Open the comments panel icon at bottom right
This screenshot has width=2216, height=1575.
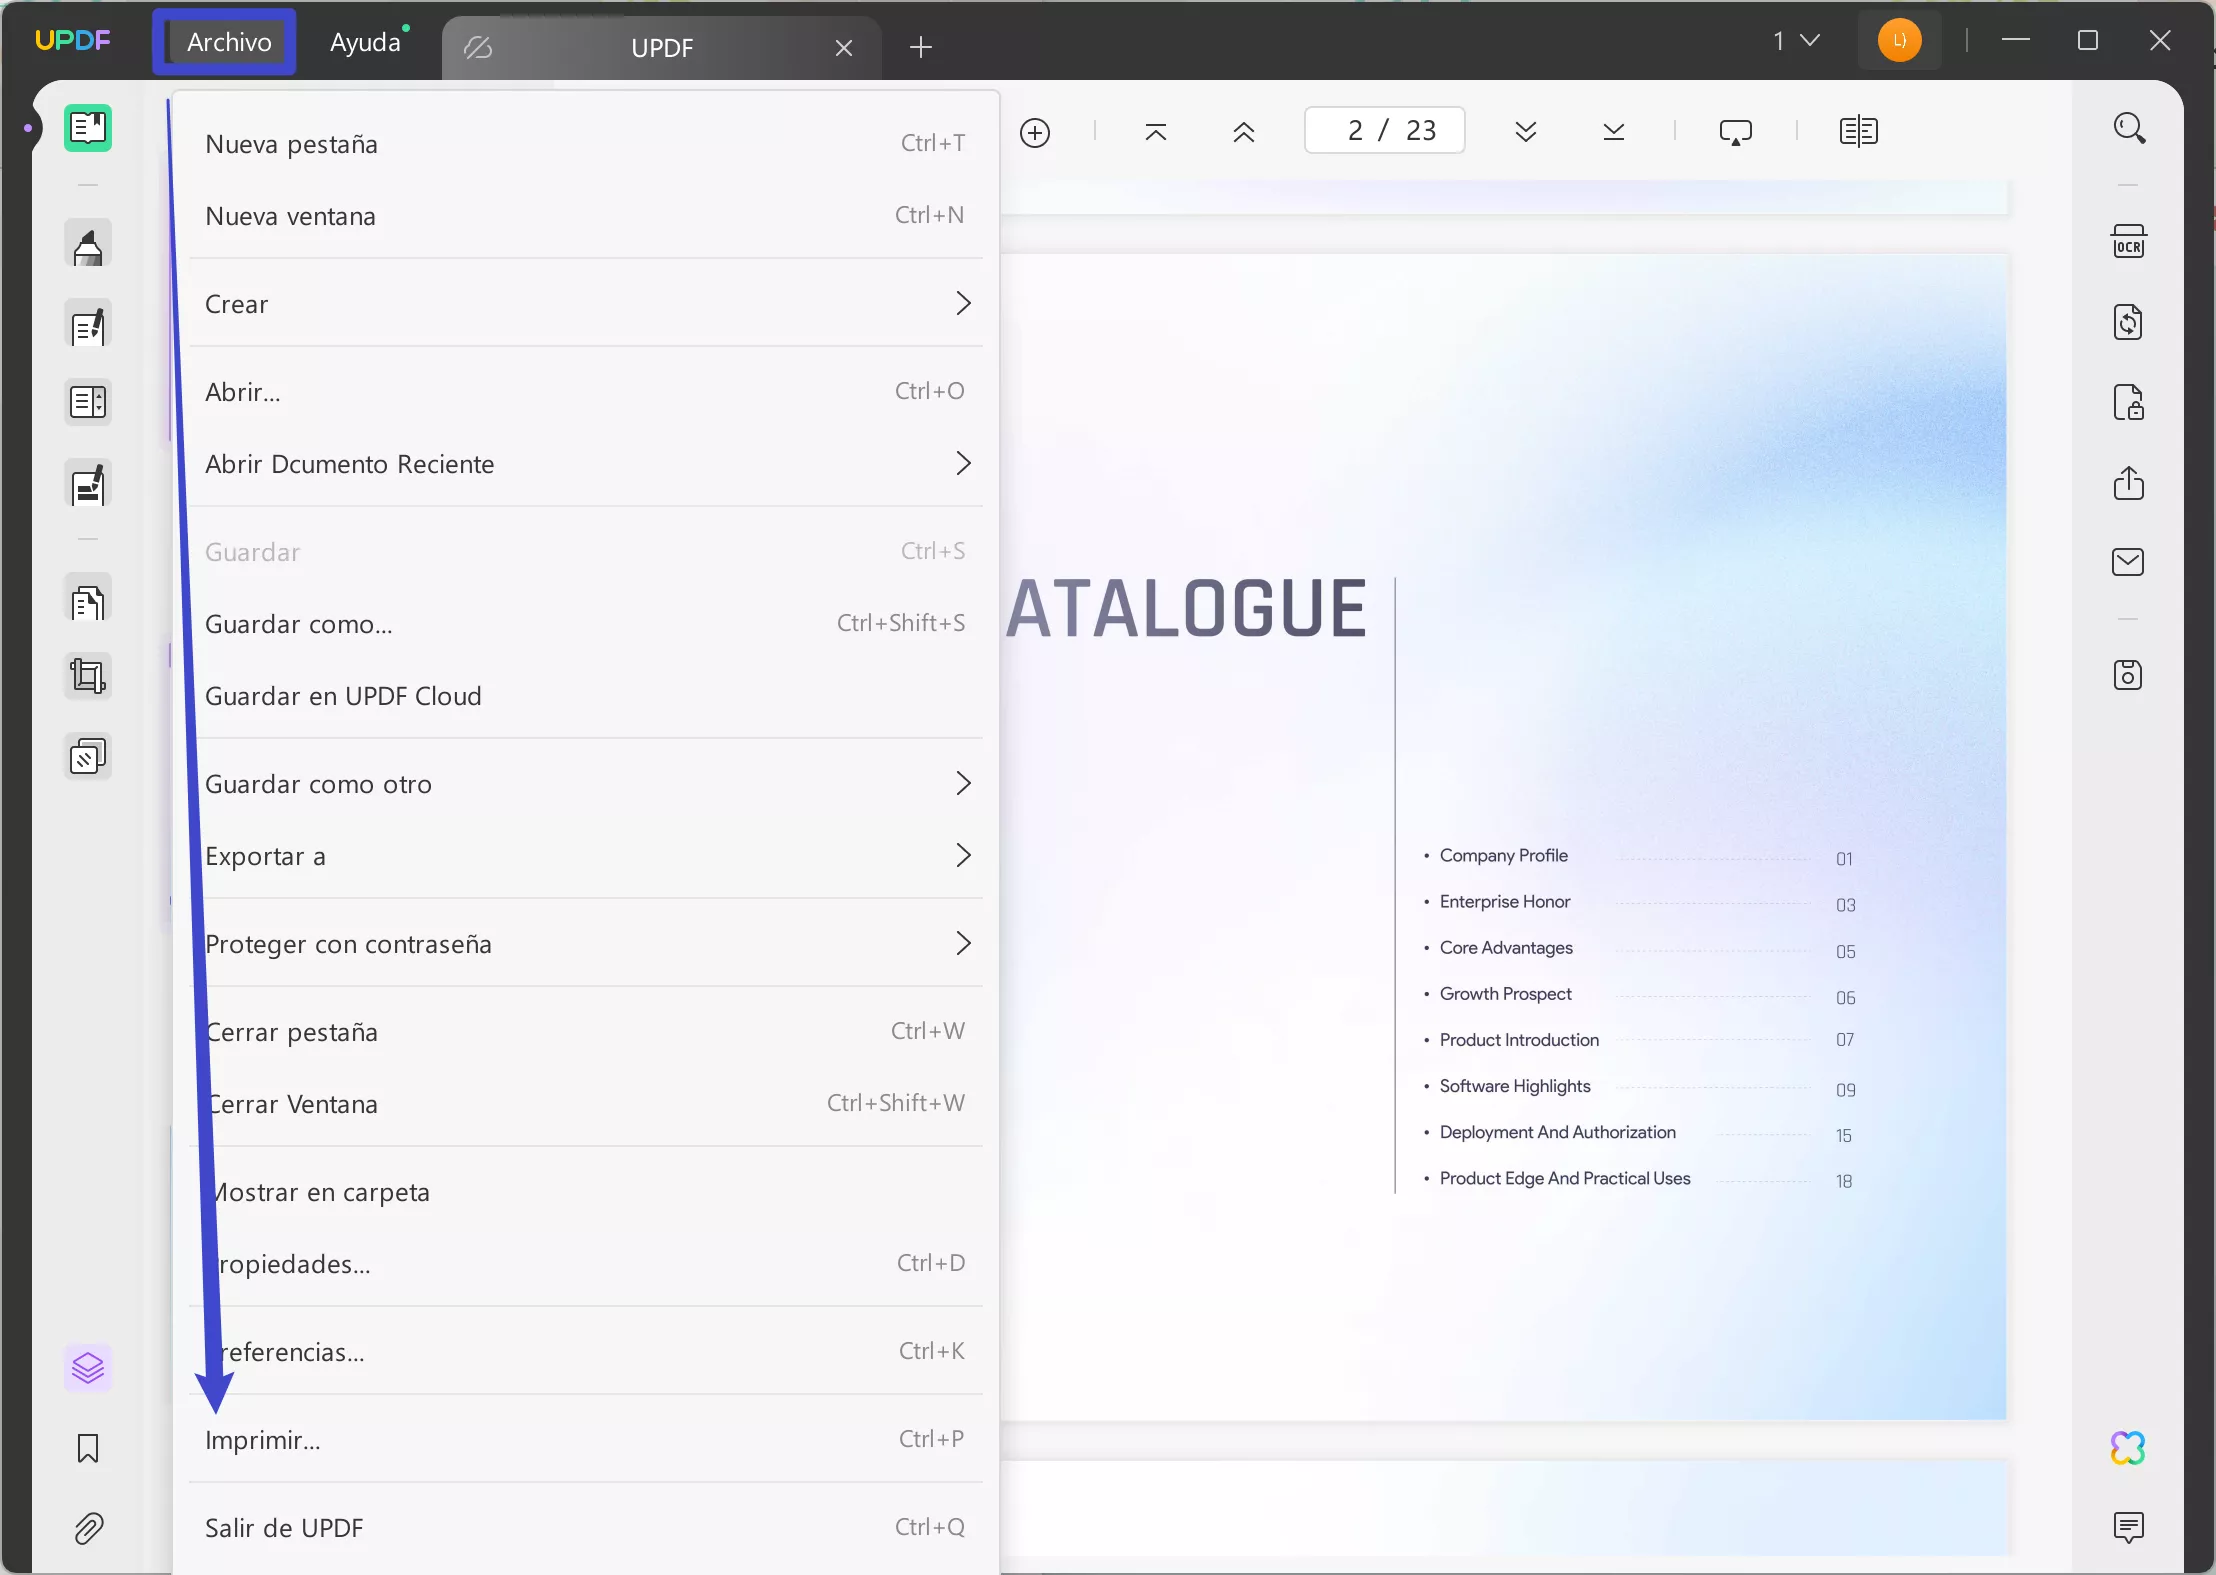coord(2128,1527)
